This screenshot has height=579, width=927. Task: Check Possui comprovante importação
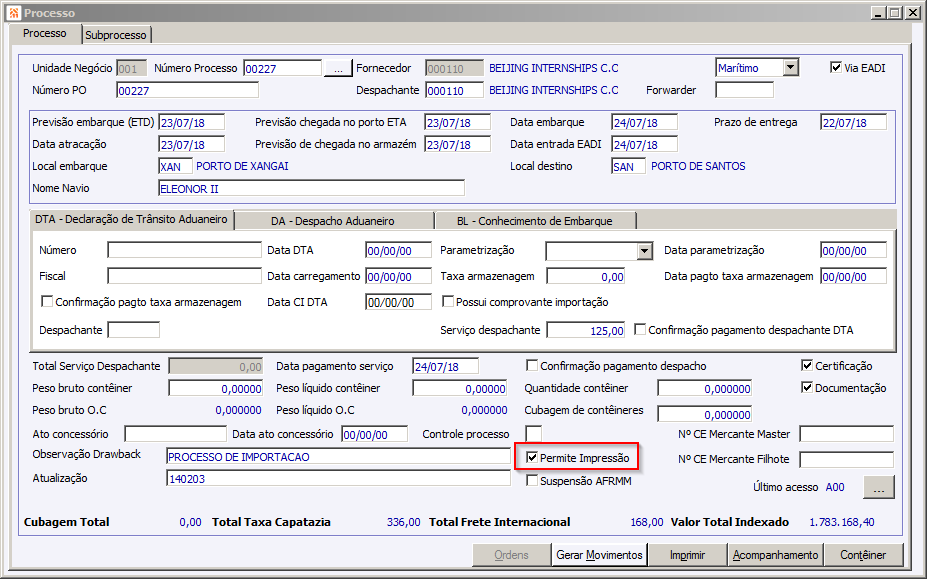(448, 302)
